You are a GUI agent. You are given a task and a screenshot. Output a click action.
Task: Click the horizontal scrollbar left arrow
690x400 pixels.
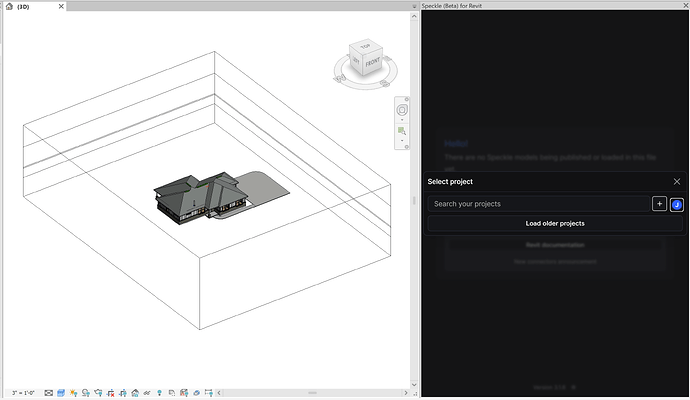pos(219,393)
